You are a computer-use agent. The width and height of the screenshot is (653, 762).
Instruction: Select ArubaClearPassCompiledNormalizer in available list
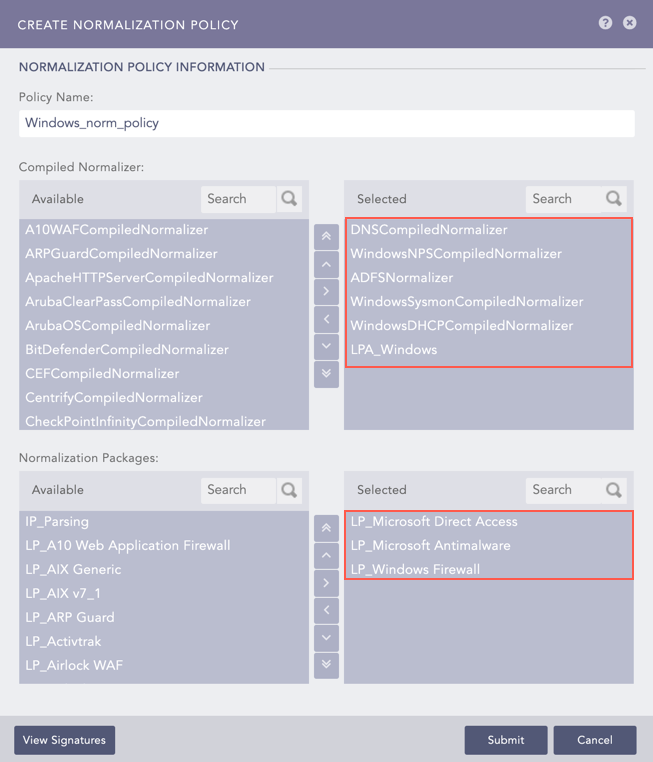138,301
